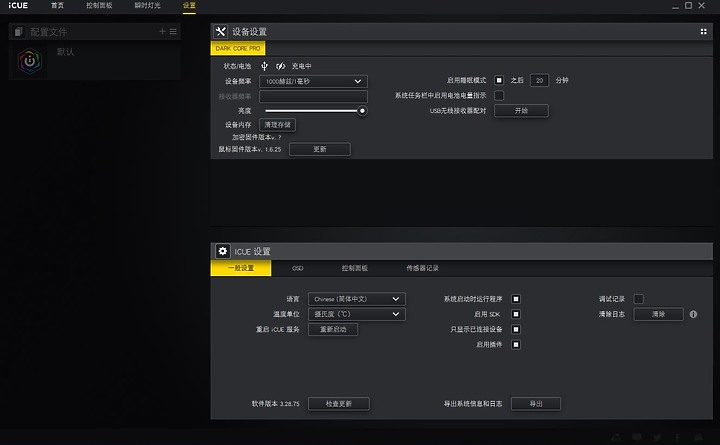This screenshot has height=445, width=720.
Task: Select the 设置 top menu item
Action: 189,6
